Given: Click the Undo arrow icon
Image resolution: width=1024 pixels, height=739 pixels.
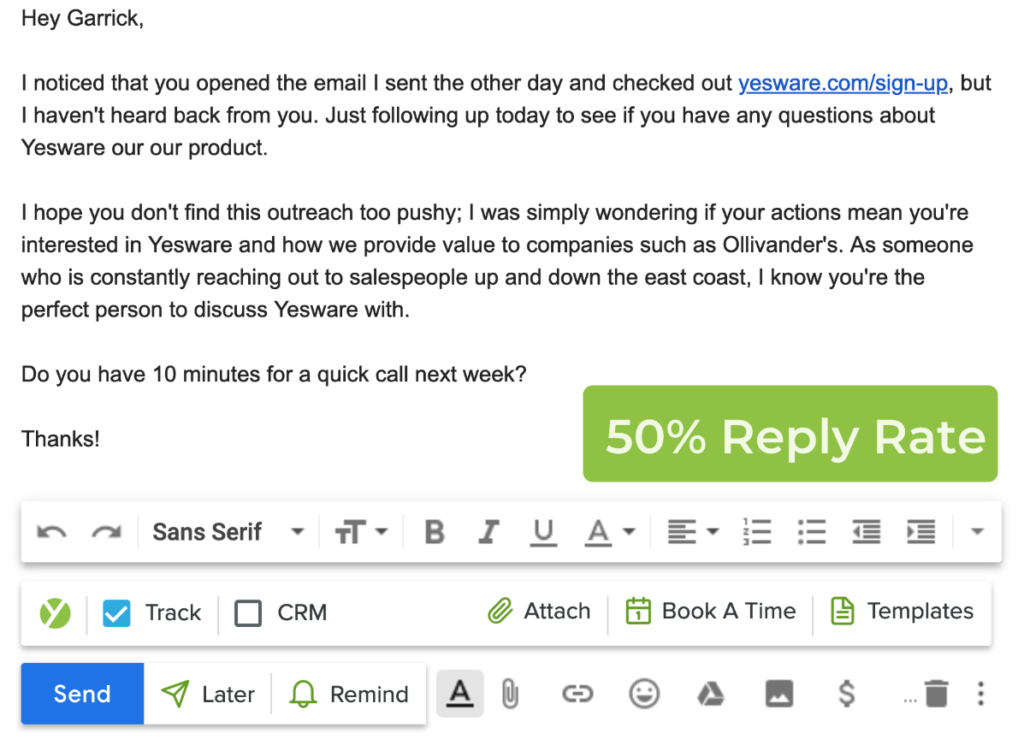Looking at the screenshot, I should (52, 531).
